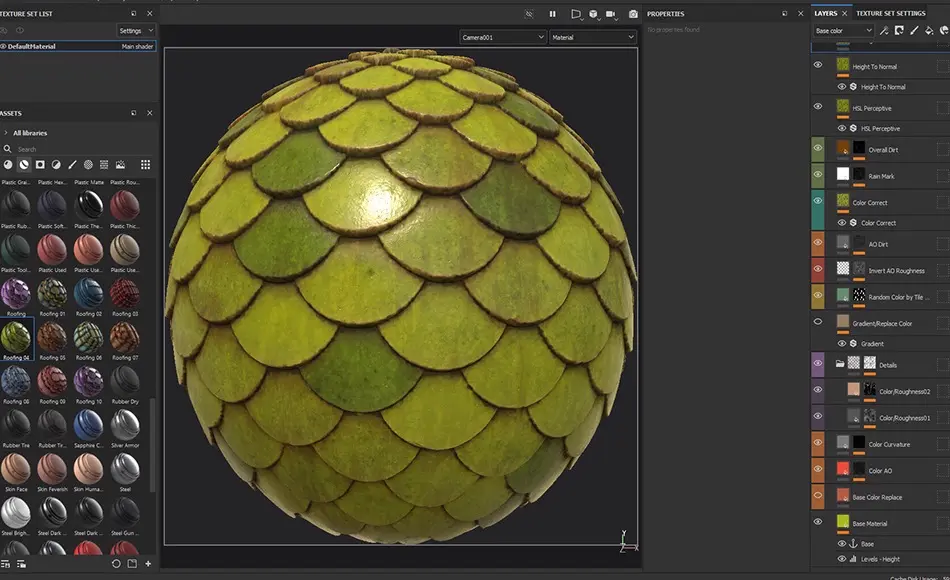Take a screenshot with the camera icon

click(633, 14)
